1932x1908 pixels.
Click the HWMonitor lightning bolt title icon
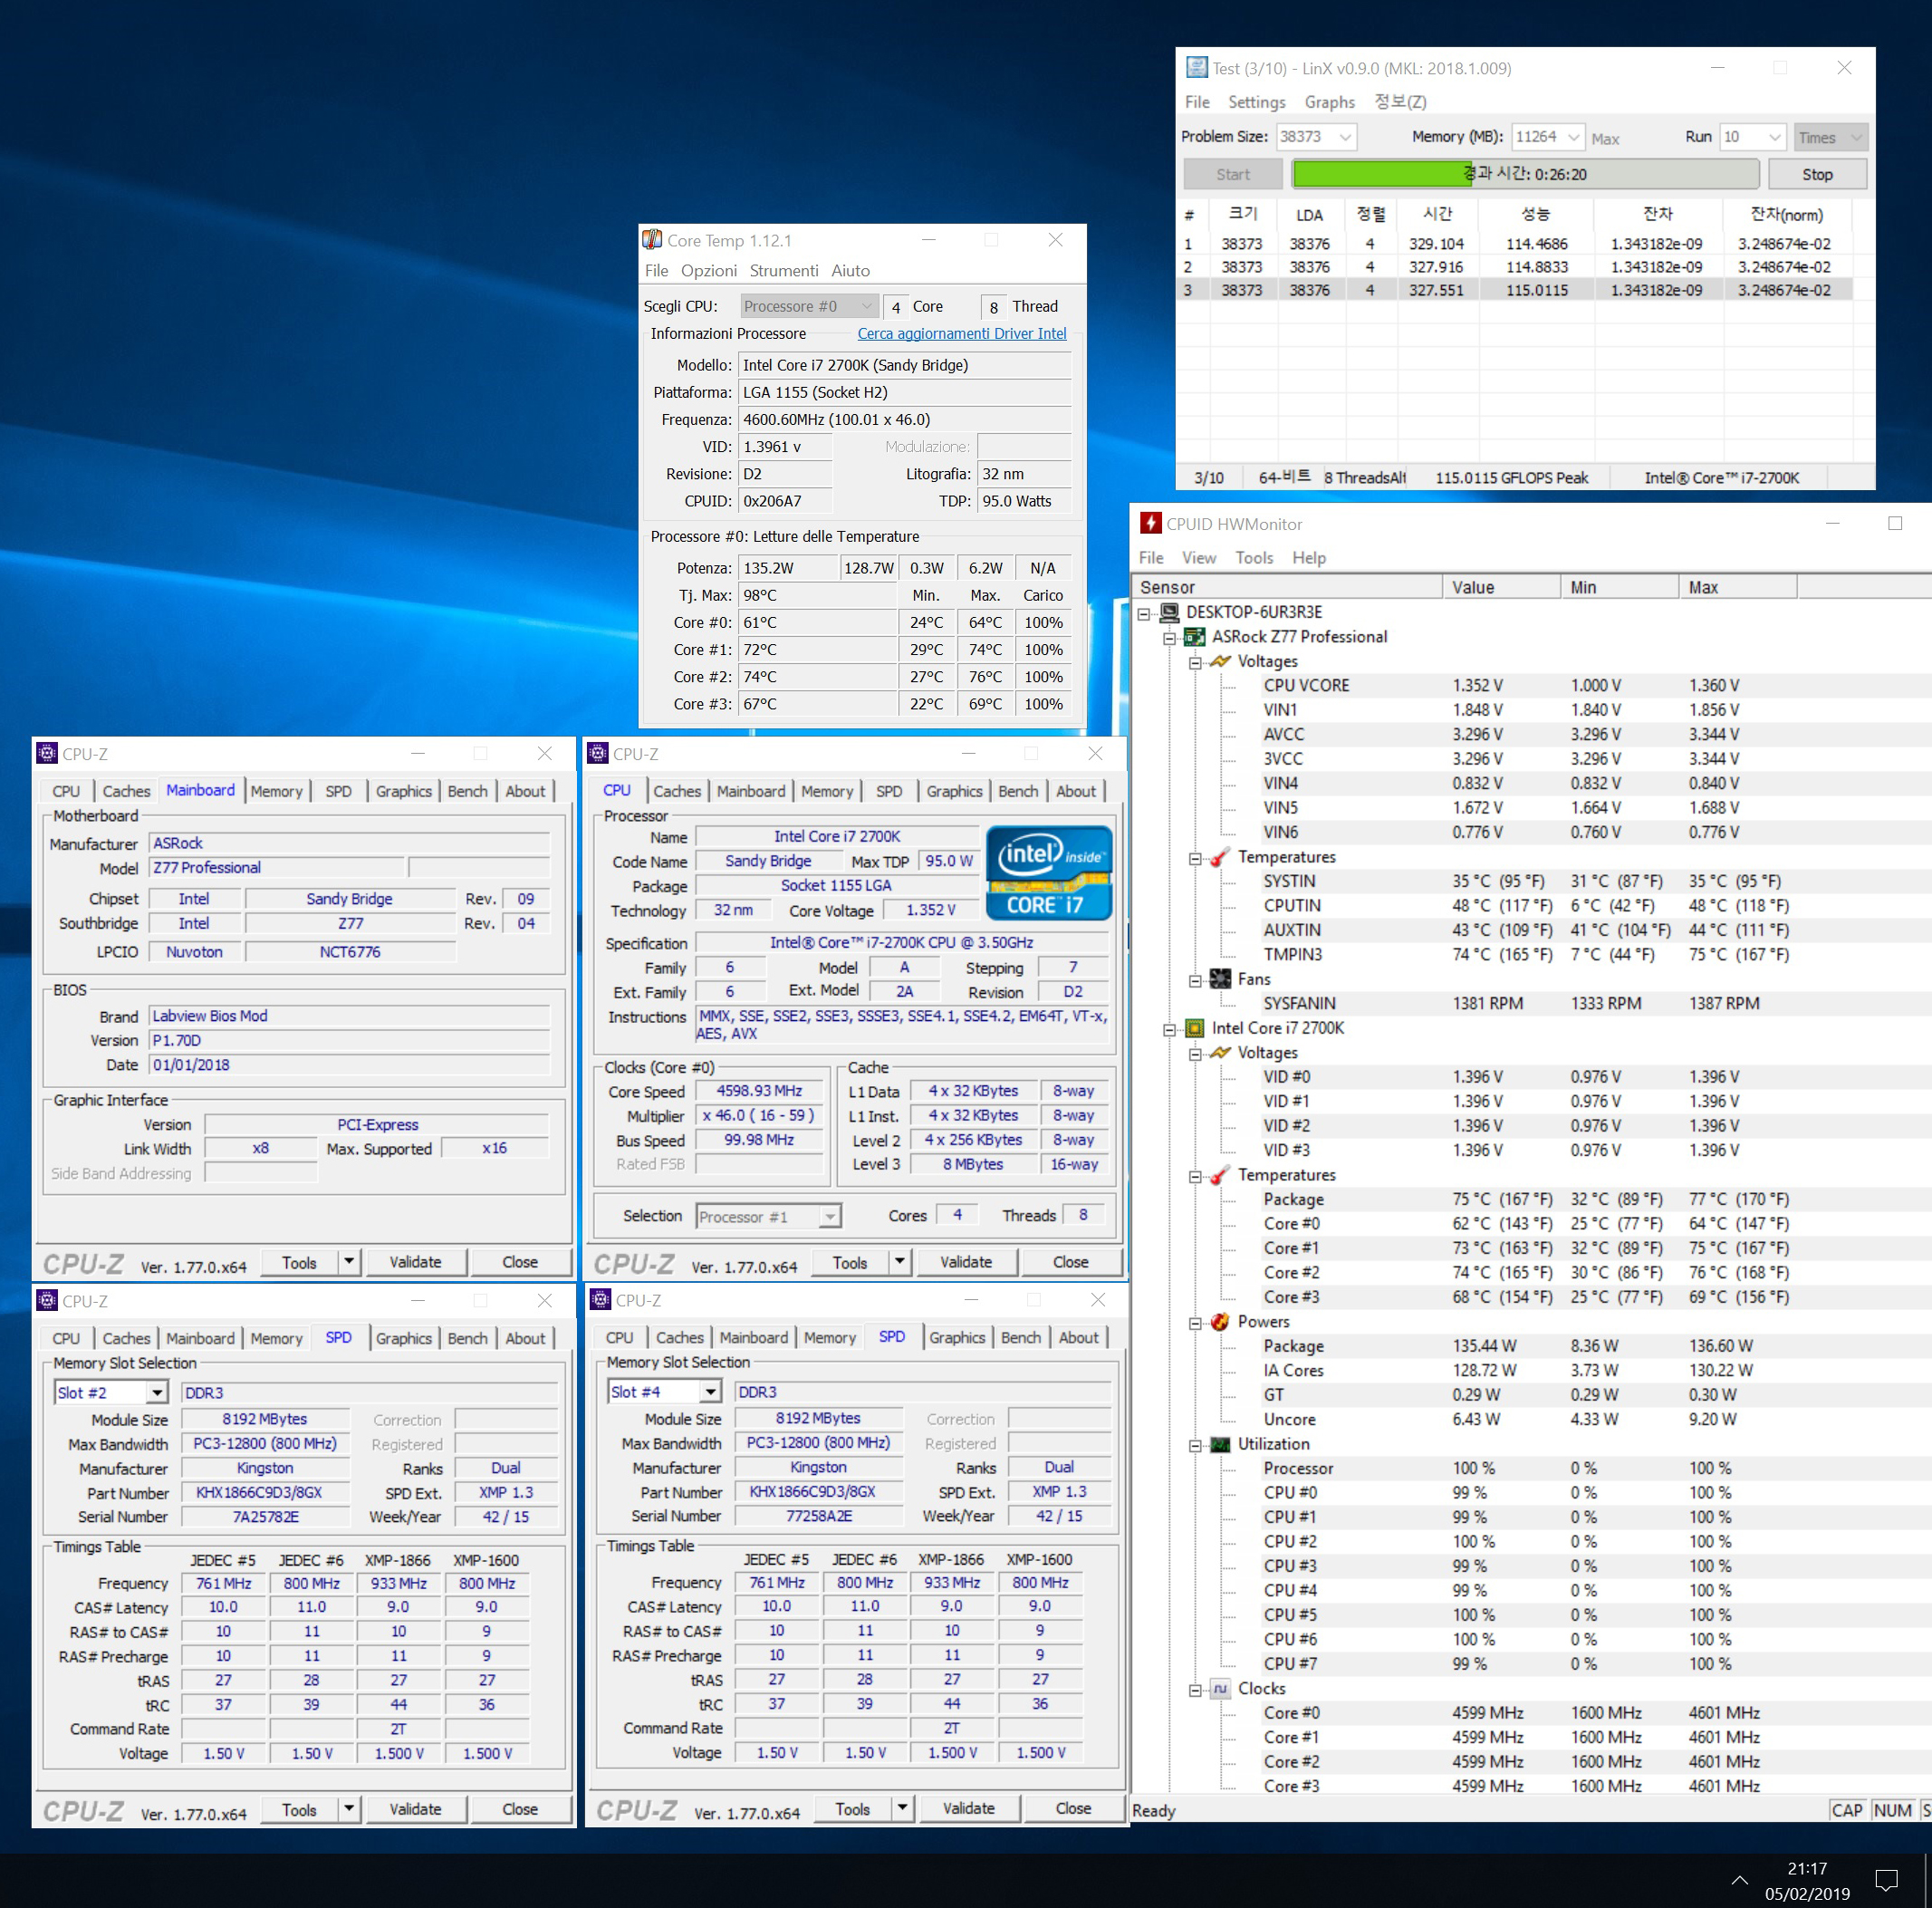coord(1151,523)
